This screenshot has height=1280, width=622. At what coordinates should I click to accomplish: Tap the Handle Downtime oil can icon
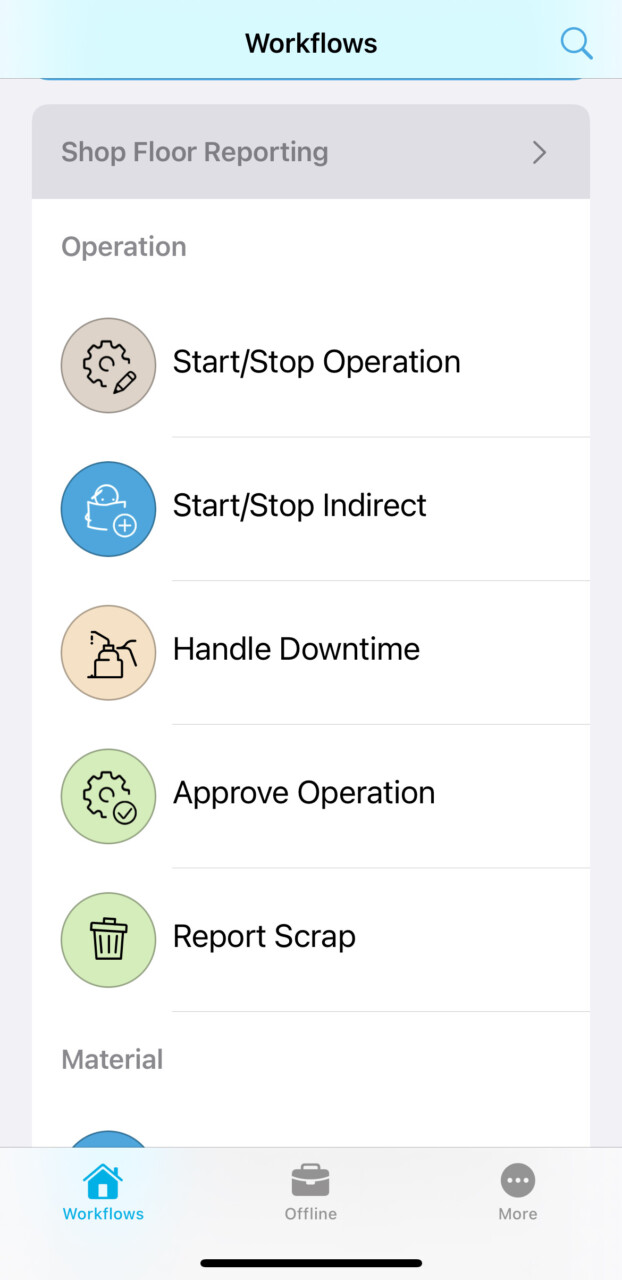coord(108,652)
